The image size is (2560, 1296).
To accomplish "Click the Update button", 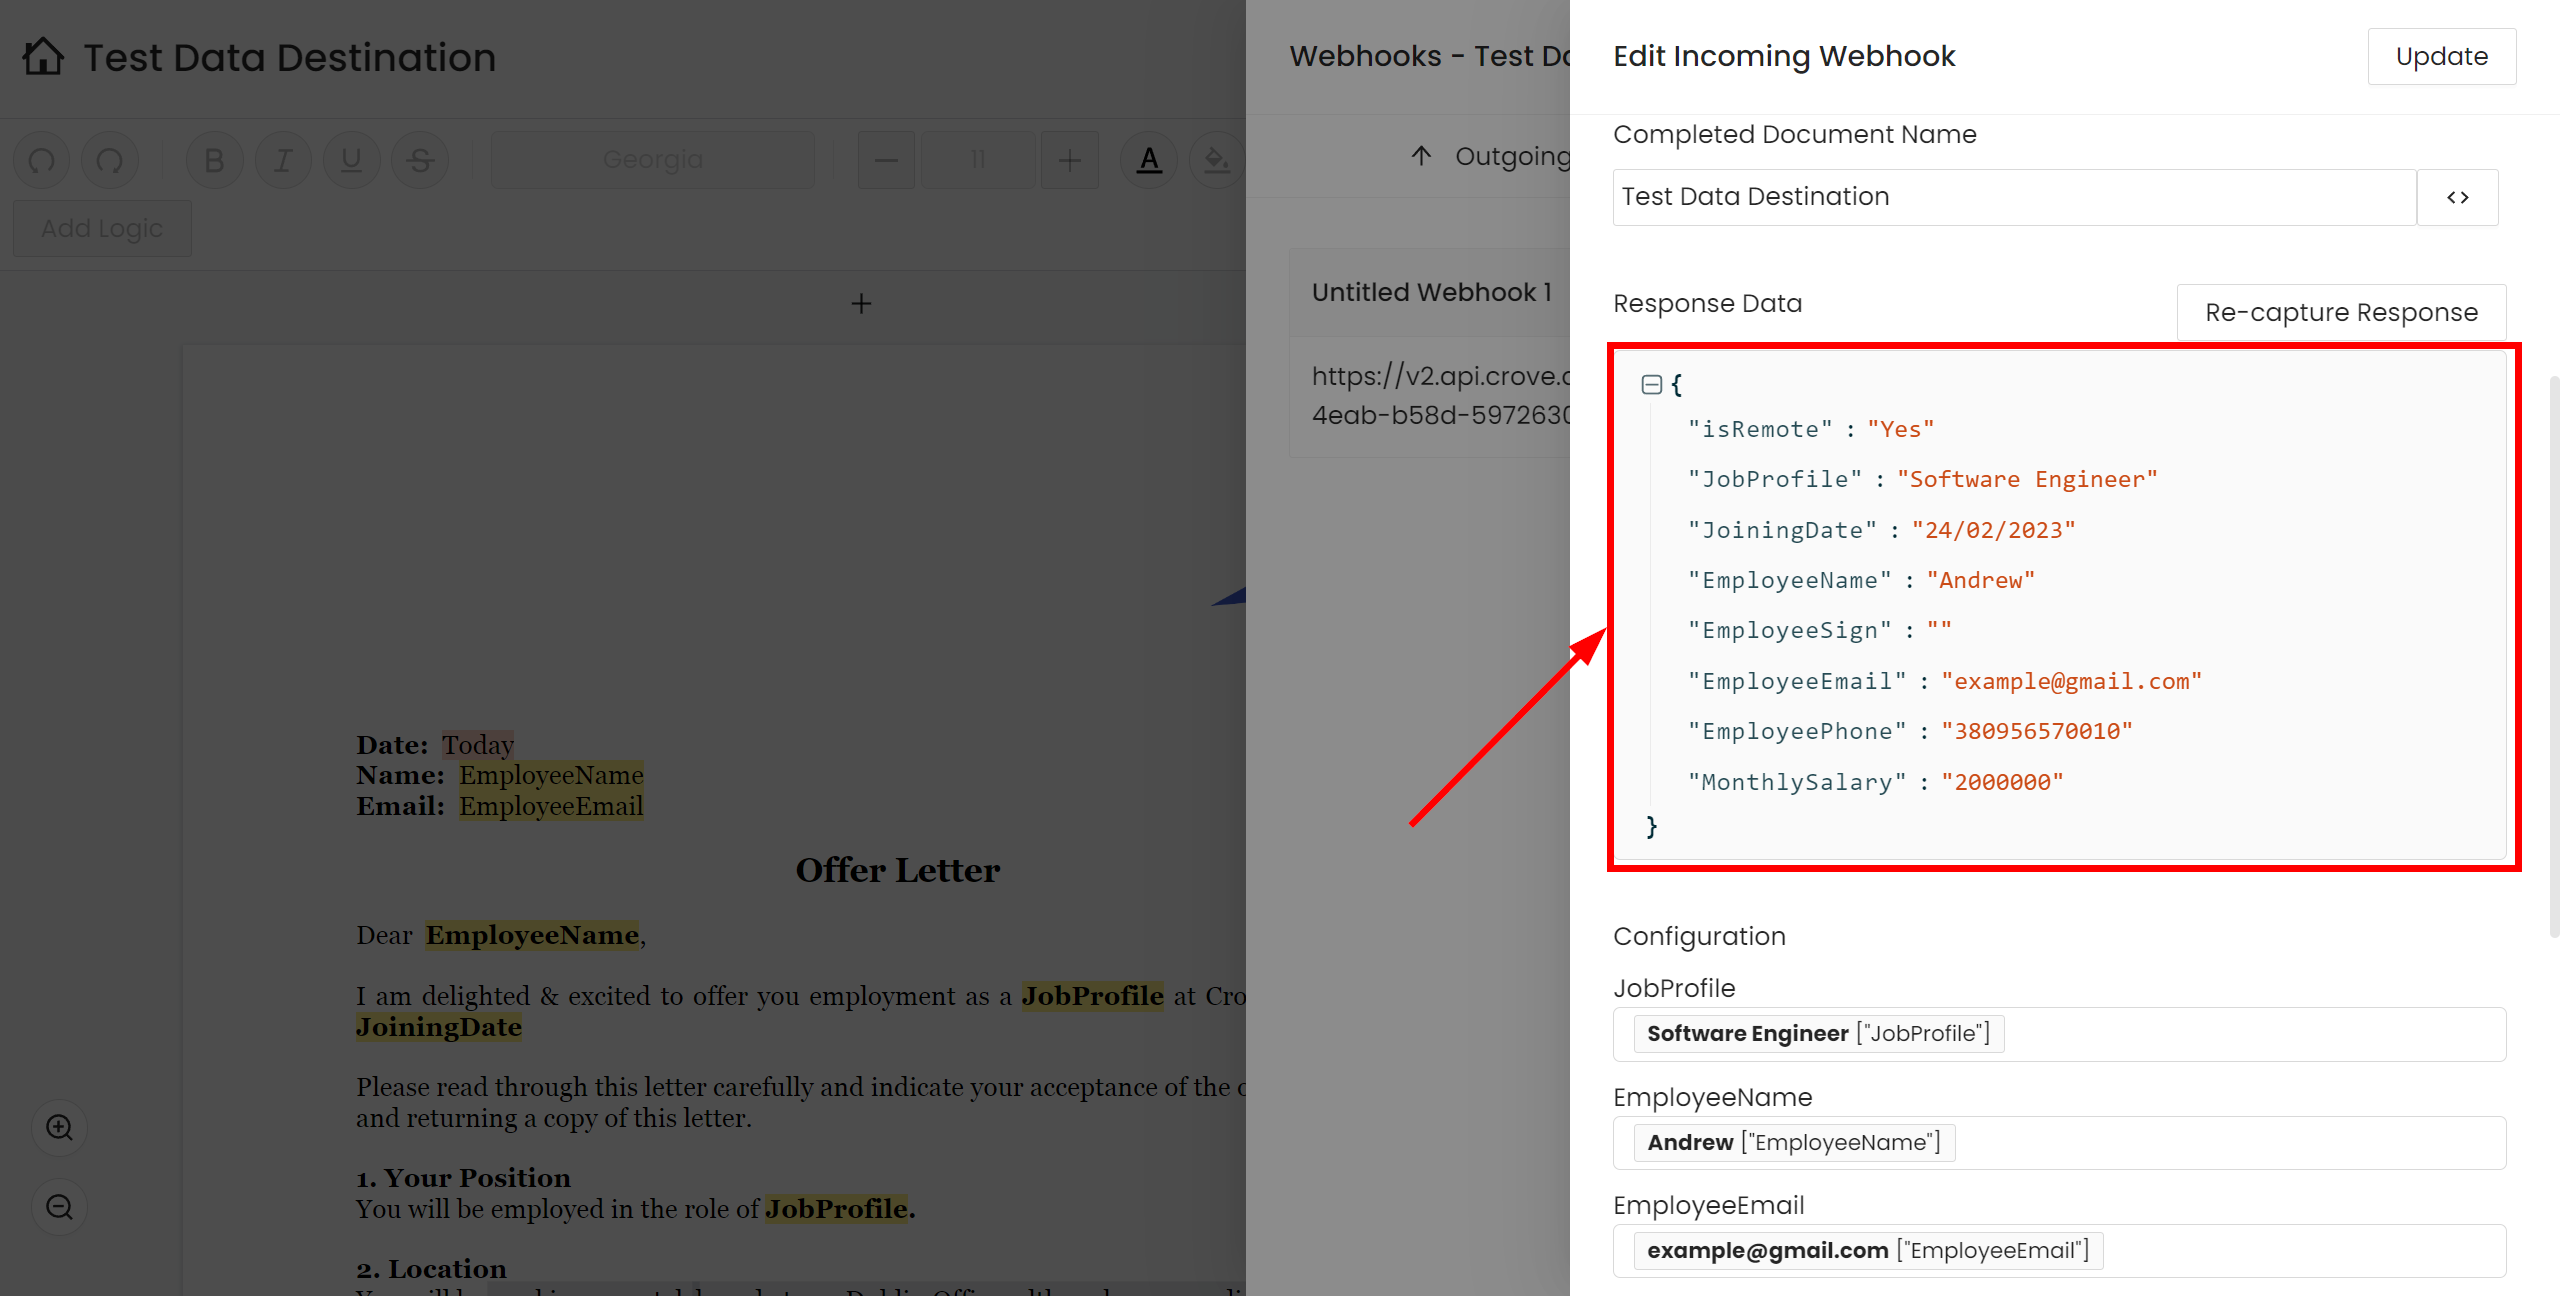I will [2441, 57].
